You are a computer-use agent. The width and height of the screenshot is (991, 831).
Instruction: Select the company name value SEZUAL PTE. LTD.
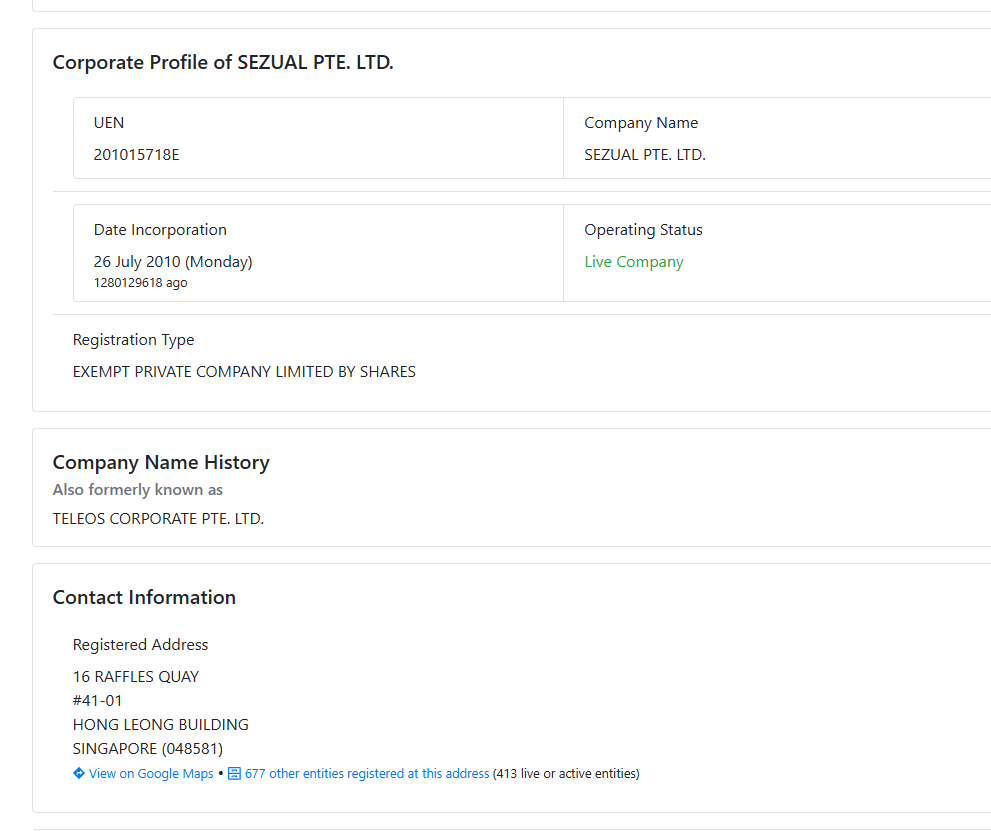click(x=645, y=155)
